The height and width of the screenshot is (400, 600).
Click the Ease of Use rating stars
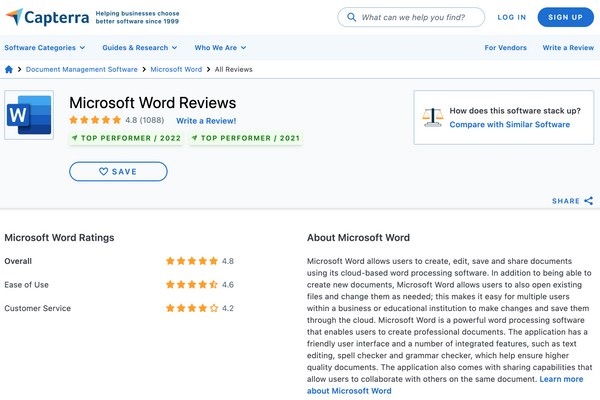(x=192, y=284)
